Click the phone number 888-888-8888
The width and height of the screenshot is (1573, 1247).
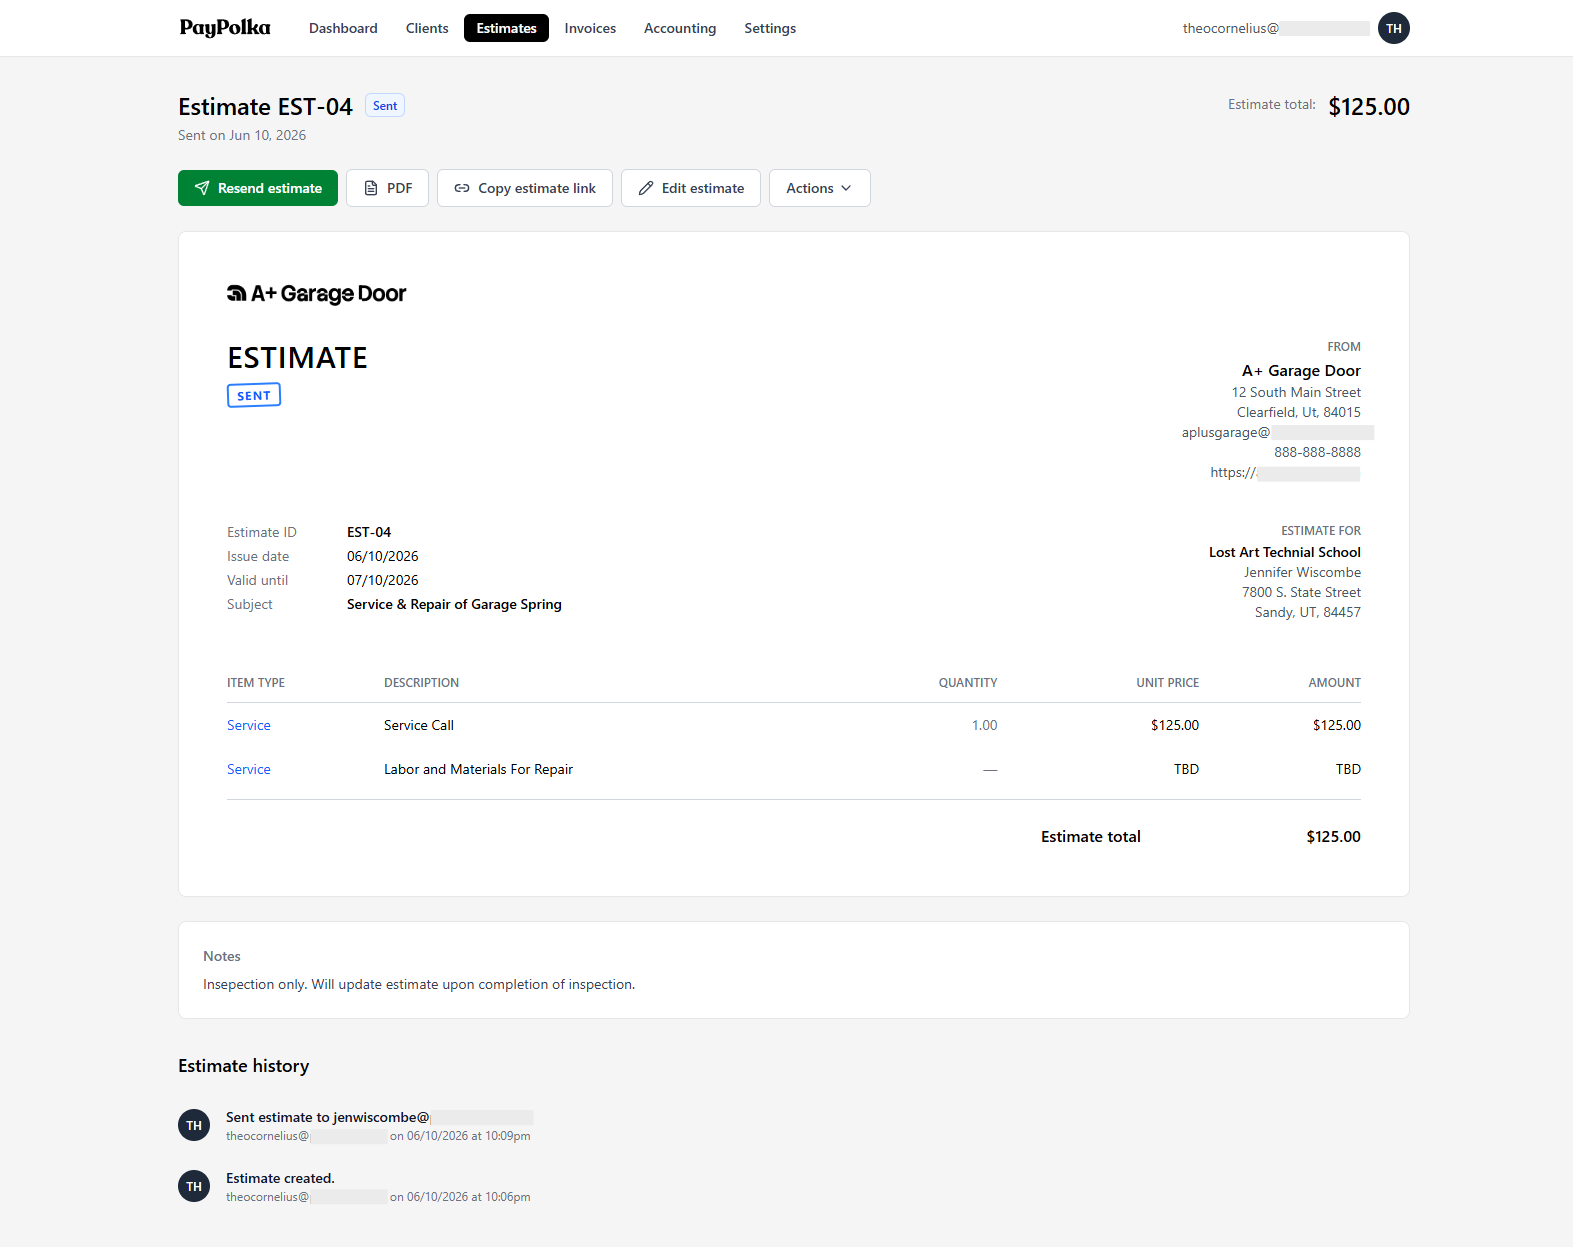(x=1317, y=452)
